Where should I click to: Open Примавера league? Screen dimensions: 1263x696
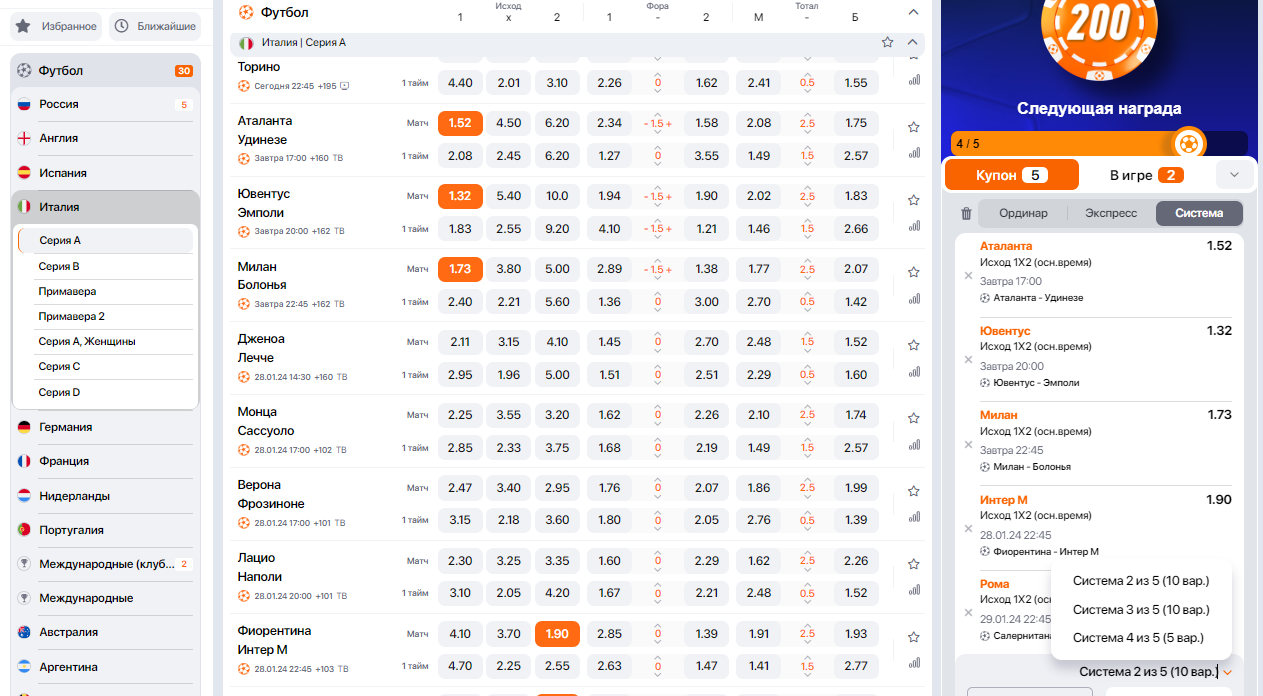(106, 291)
